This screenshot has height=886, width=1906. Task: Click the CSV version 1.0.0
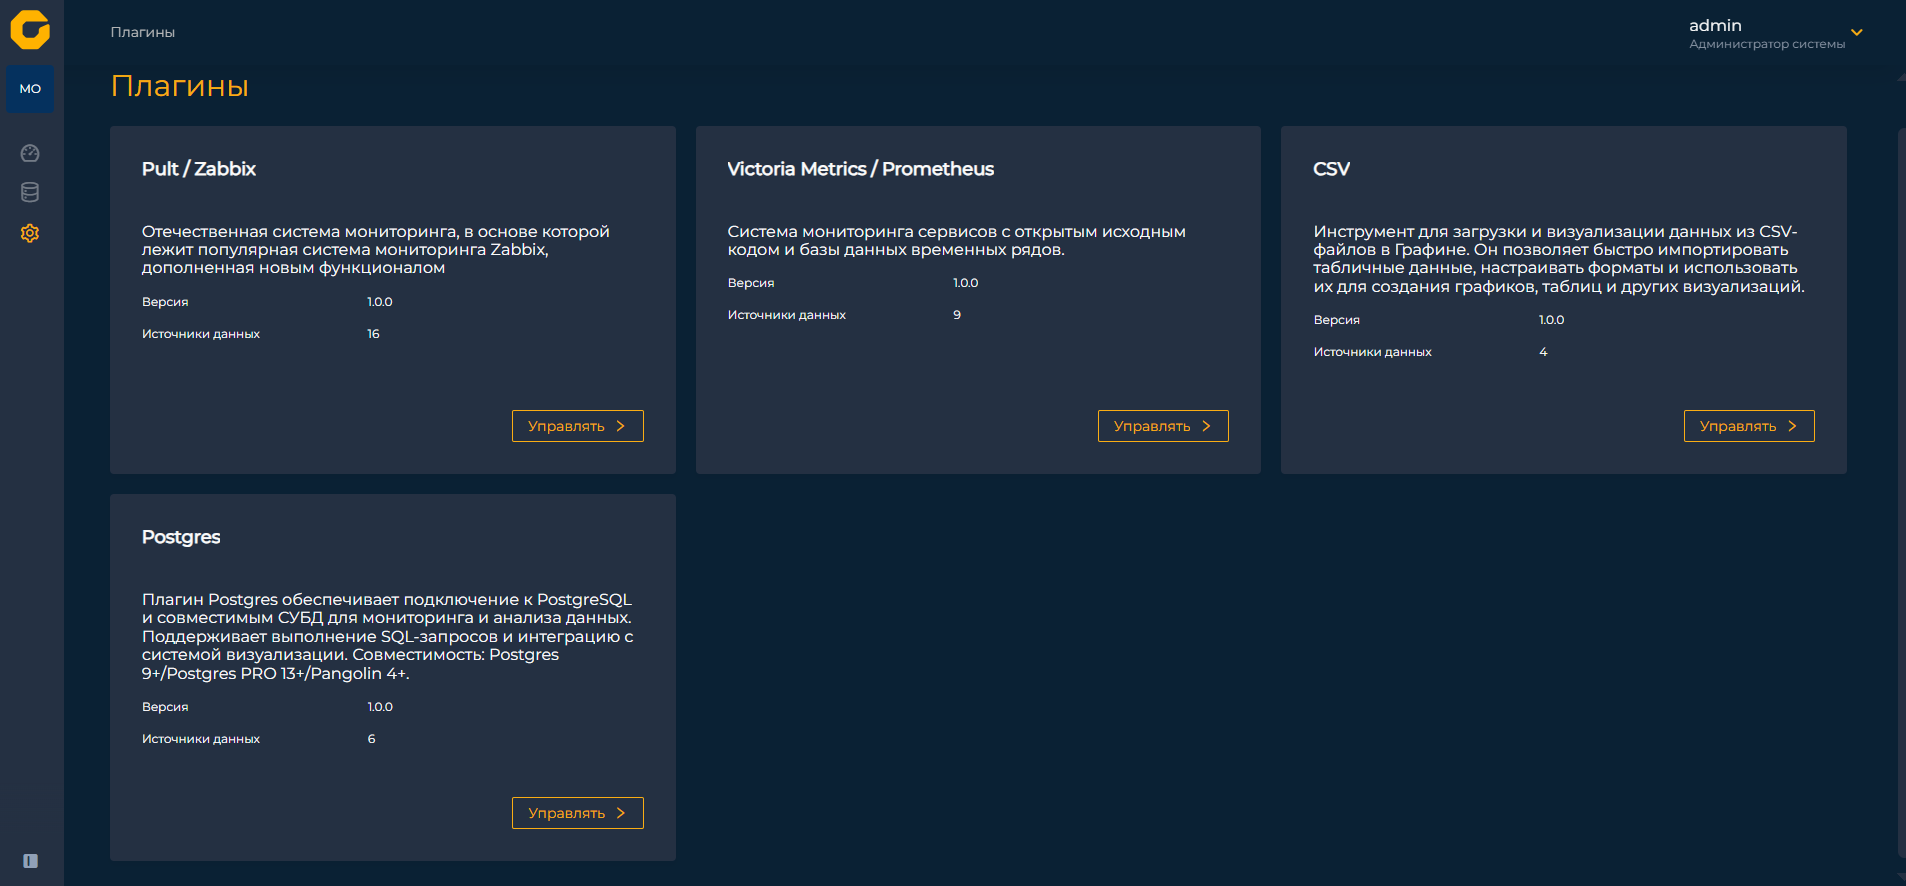click(1551, 320)
